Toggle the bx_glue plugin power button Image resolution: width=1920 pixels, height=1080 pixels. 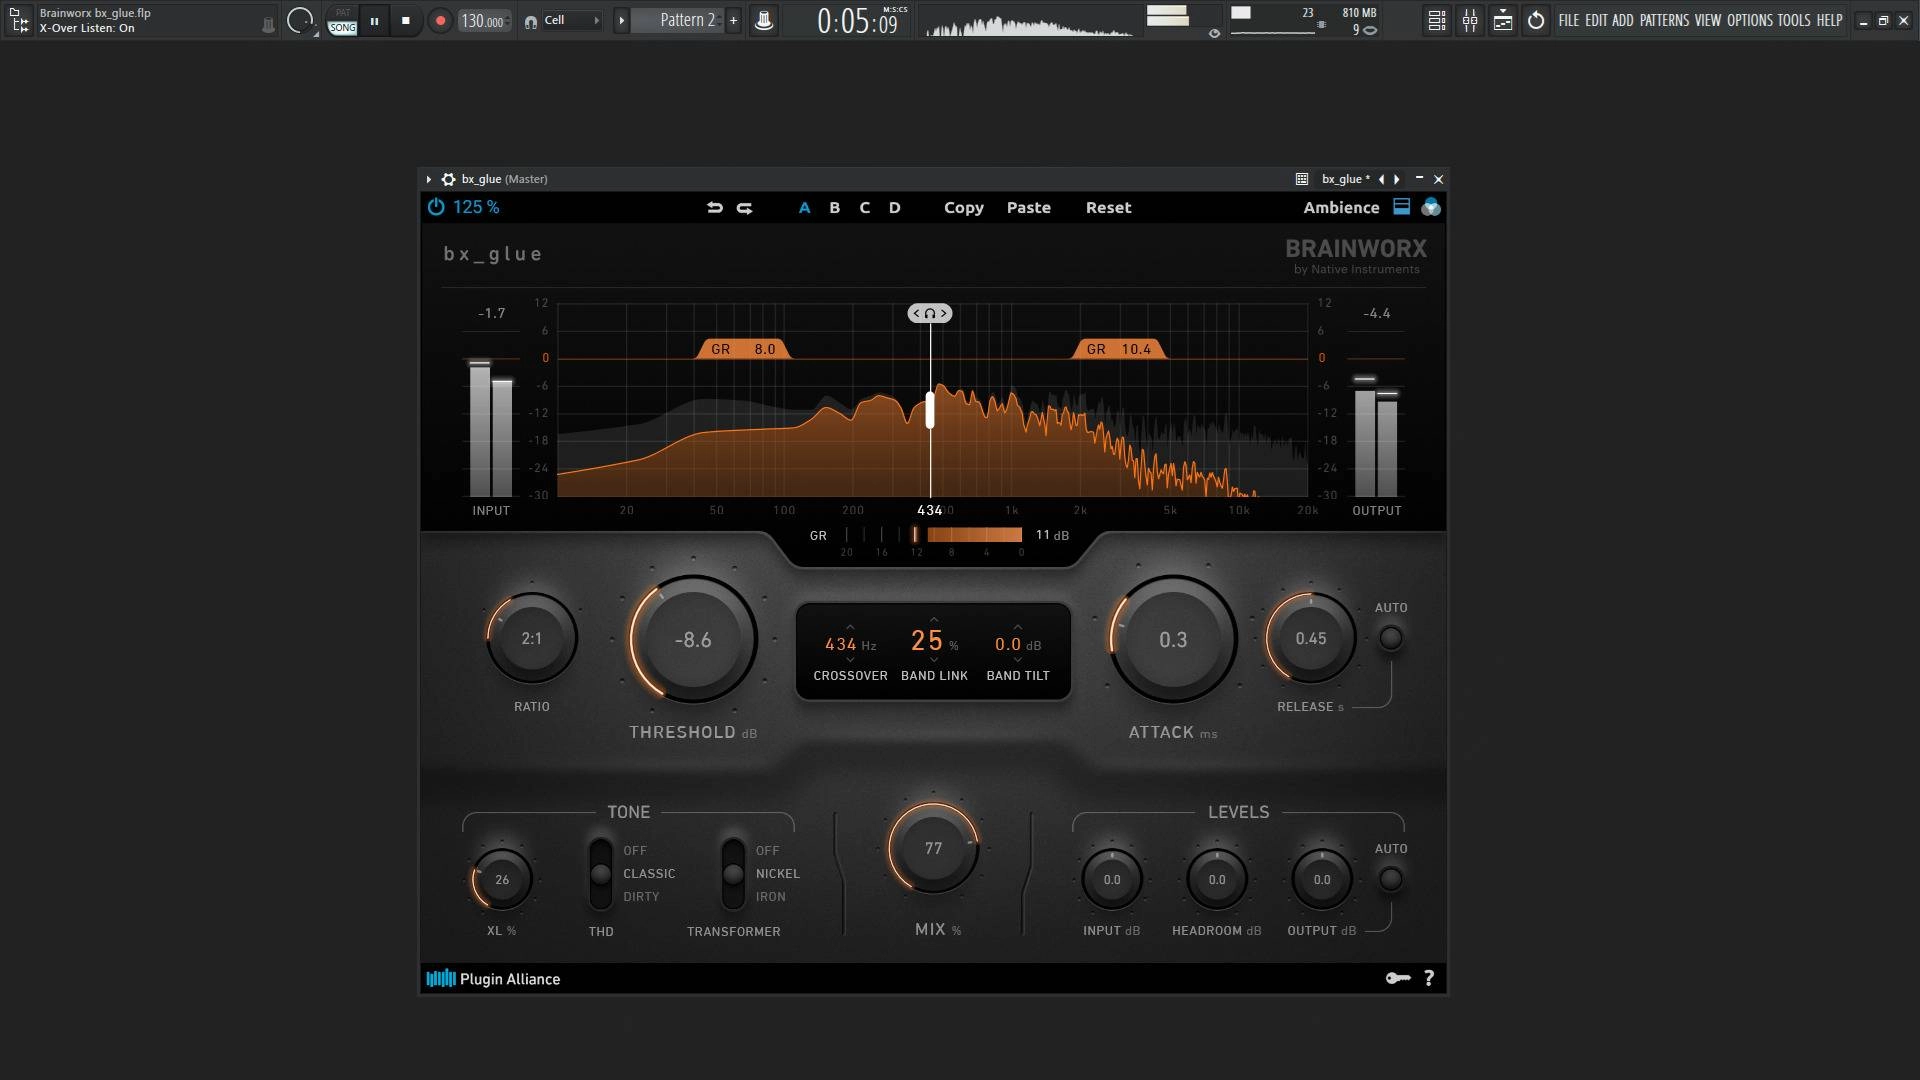pyautogui.click(x=436, y=207)
